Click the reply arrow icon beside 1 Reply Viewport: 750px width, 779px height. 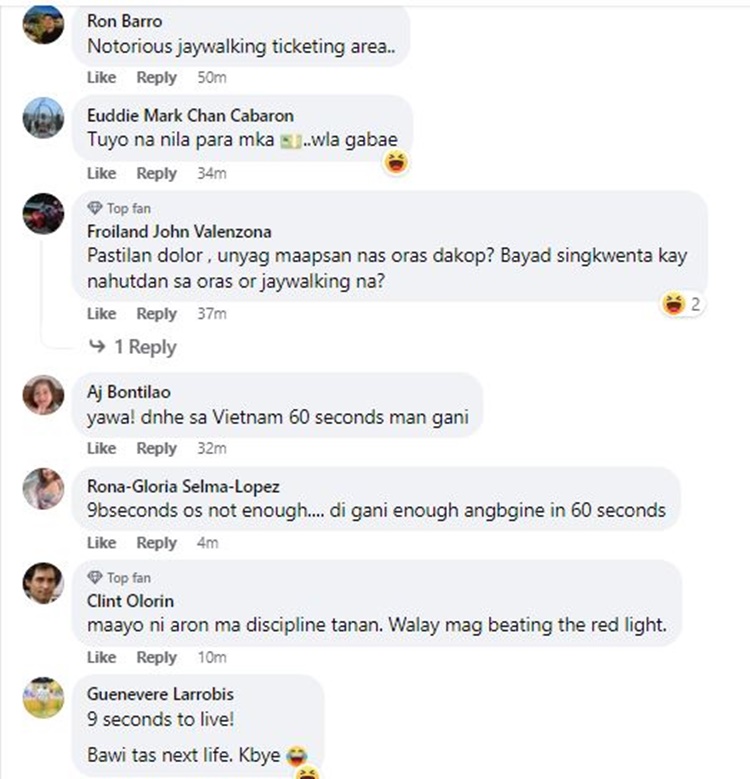pos(97,346)
